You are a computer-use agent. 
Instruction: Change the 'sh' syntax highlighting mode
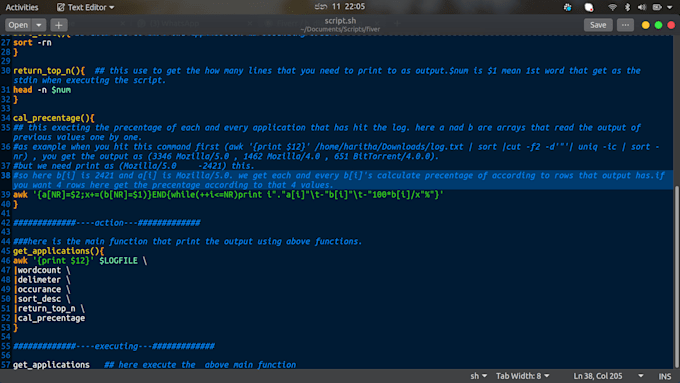click(x=478, y=376)
